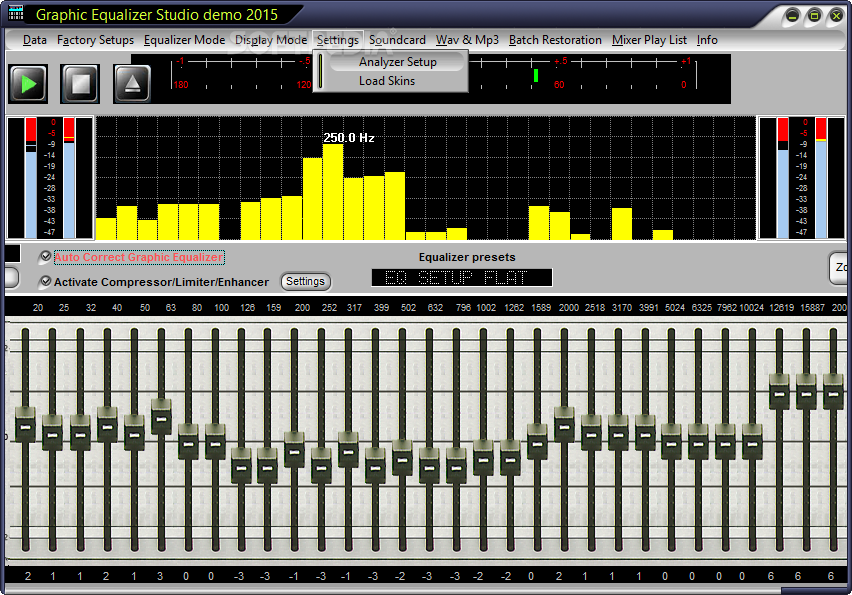Click the 200 Hz band slider knob
The image size is (852, 595).
click(294, 449)
